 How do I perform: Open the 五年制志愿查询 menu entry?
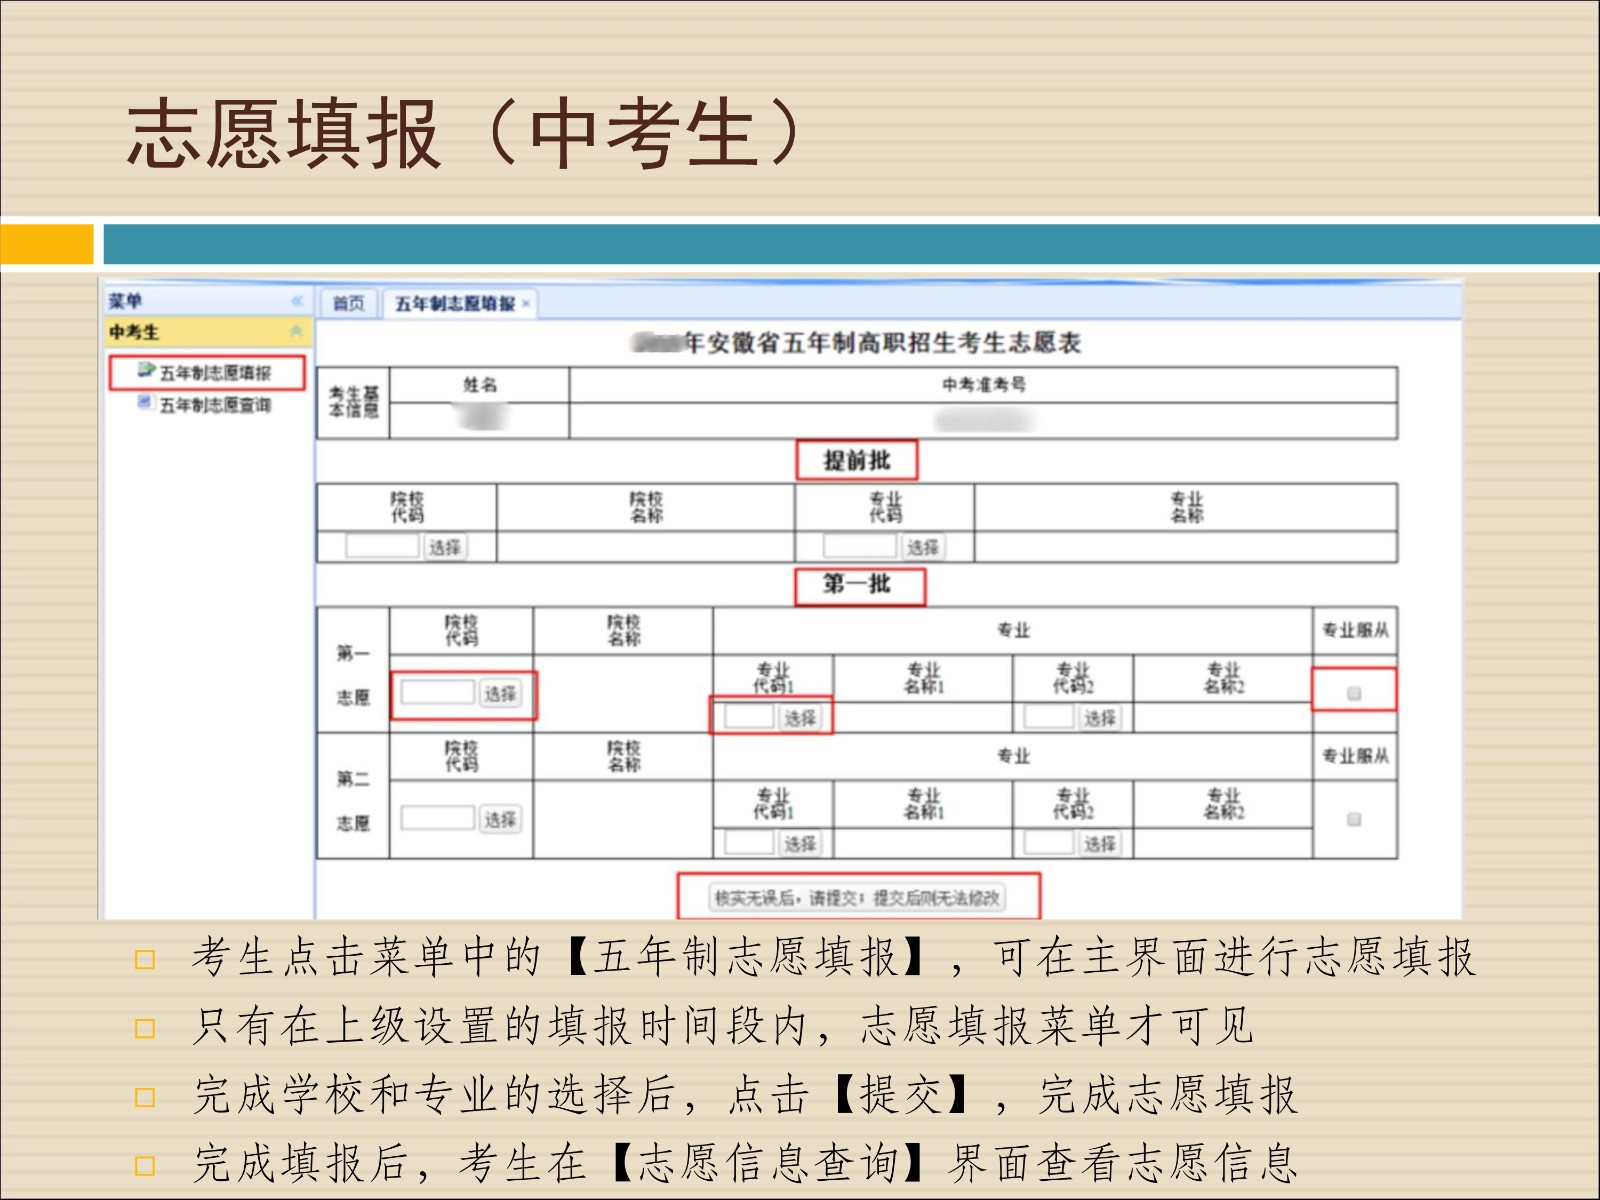pyautogui.click(x=214, y=405)
